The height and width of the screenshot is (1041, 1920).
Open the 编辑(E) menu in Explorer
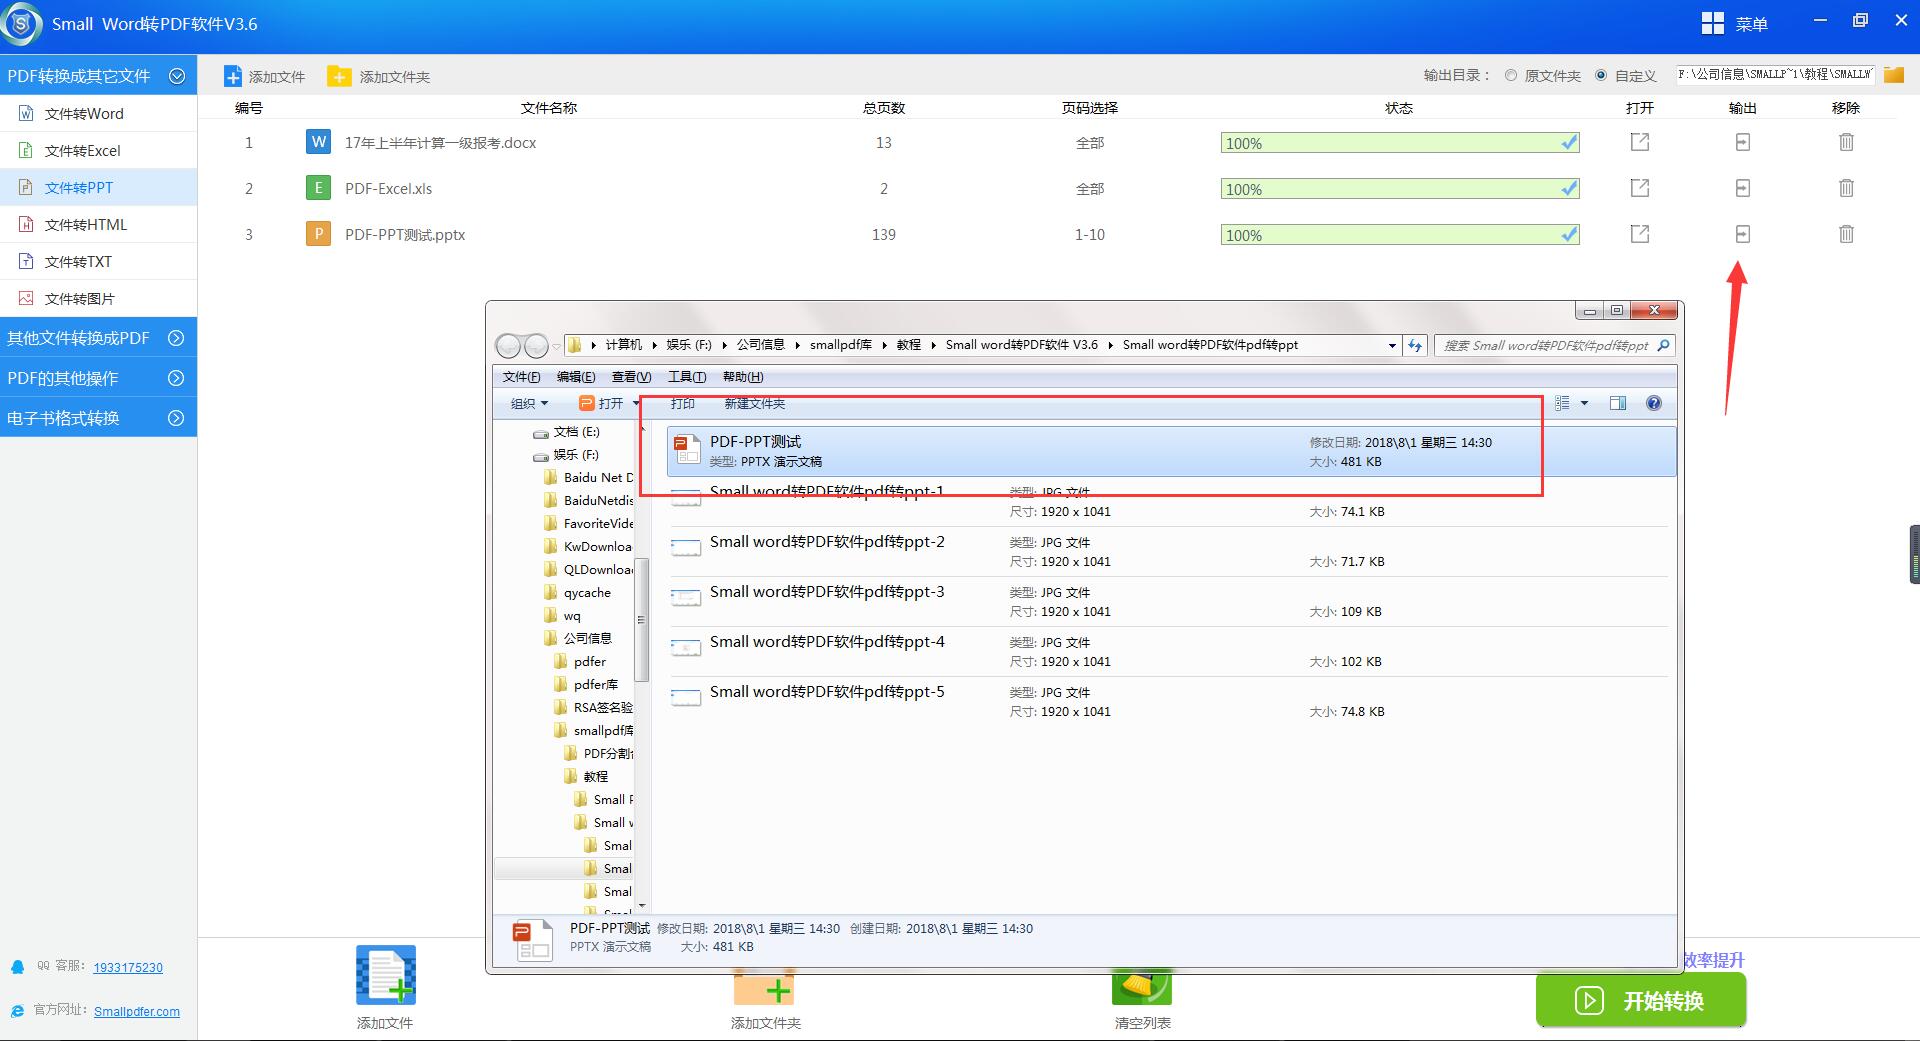click(576, 377)
